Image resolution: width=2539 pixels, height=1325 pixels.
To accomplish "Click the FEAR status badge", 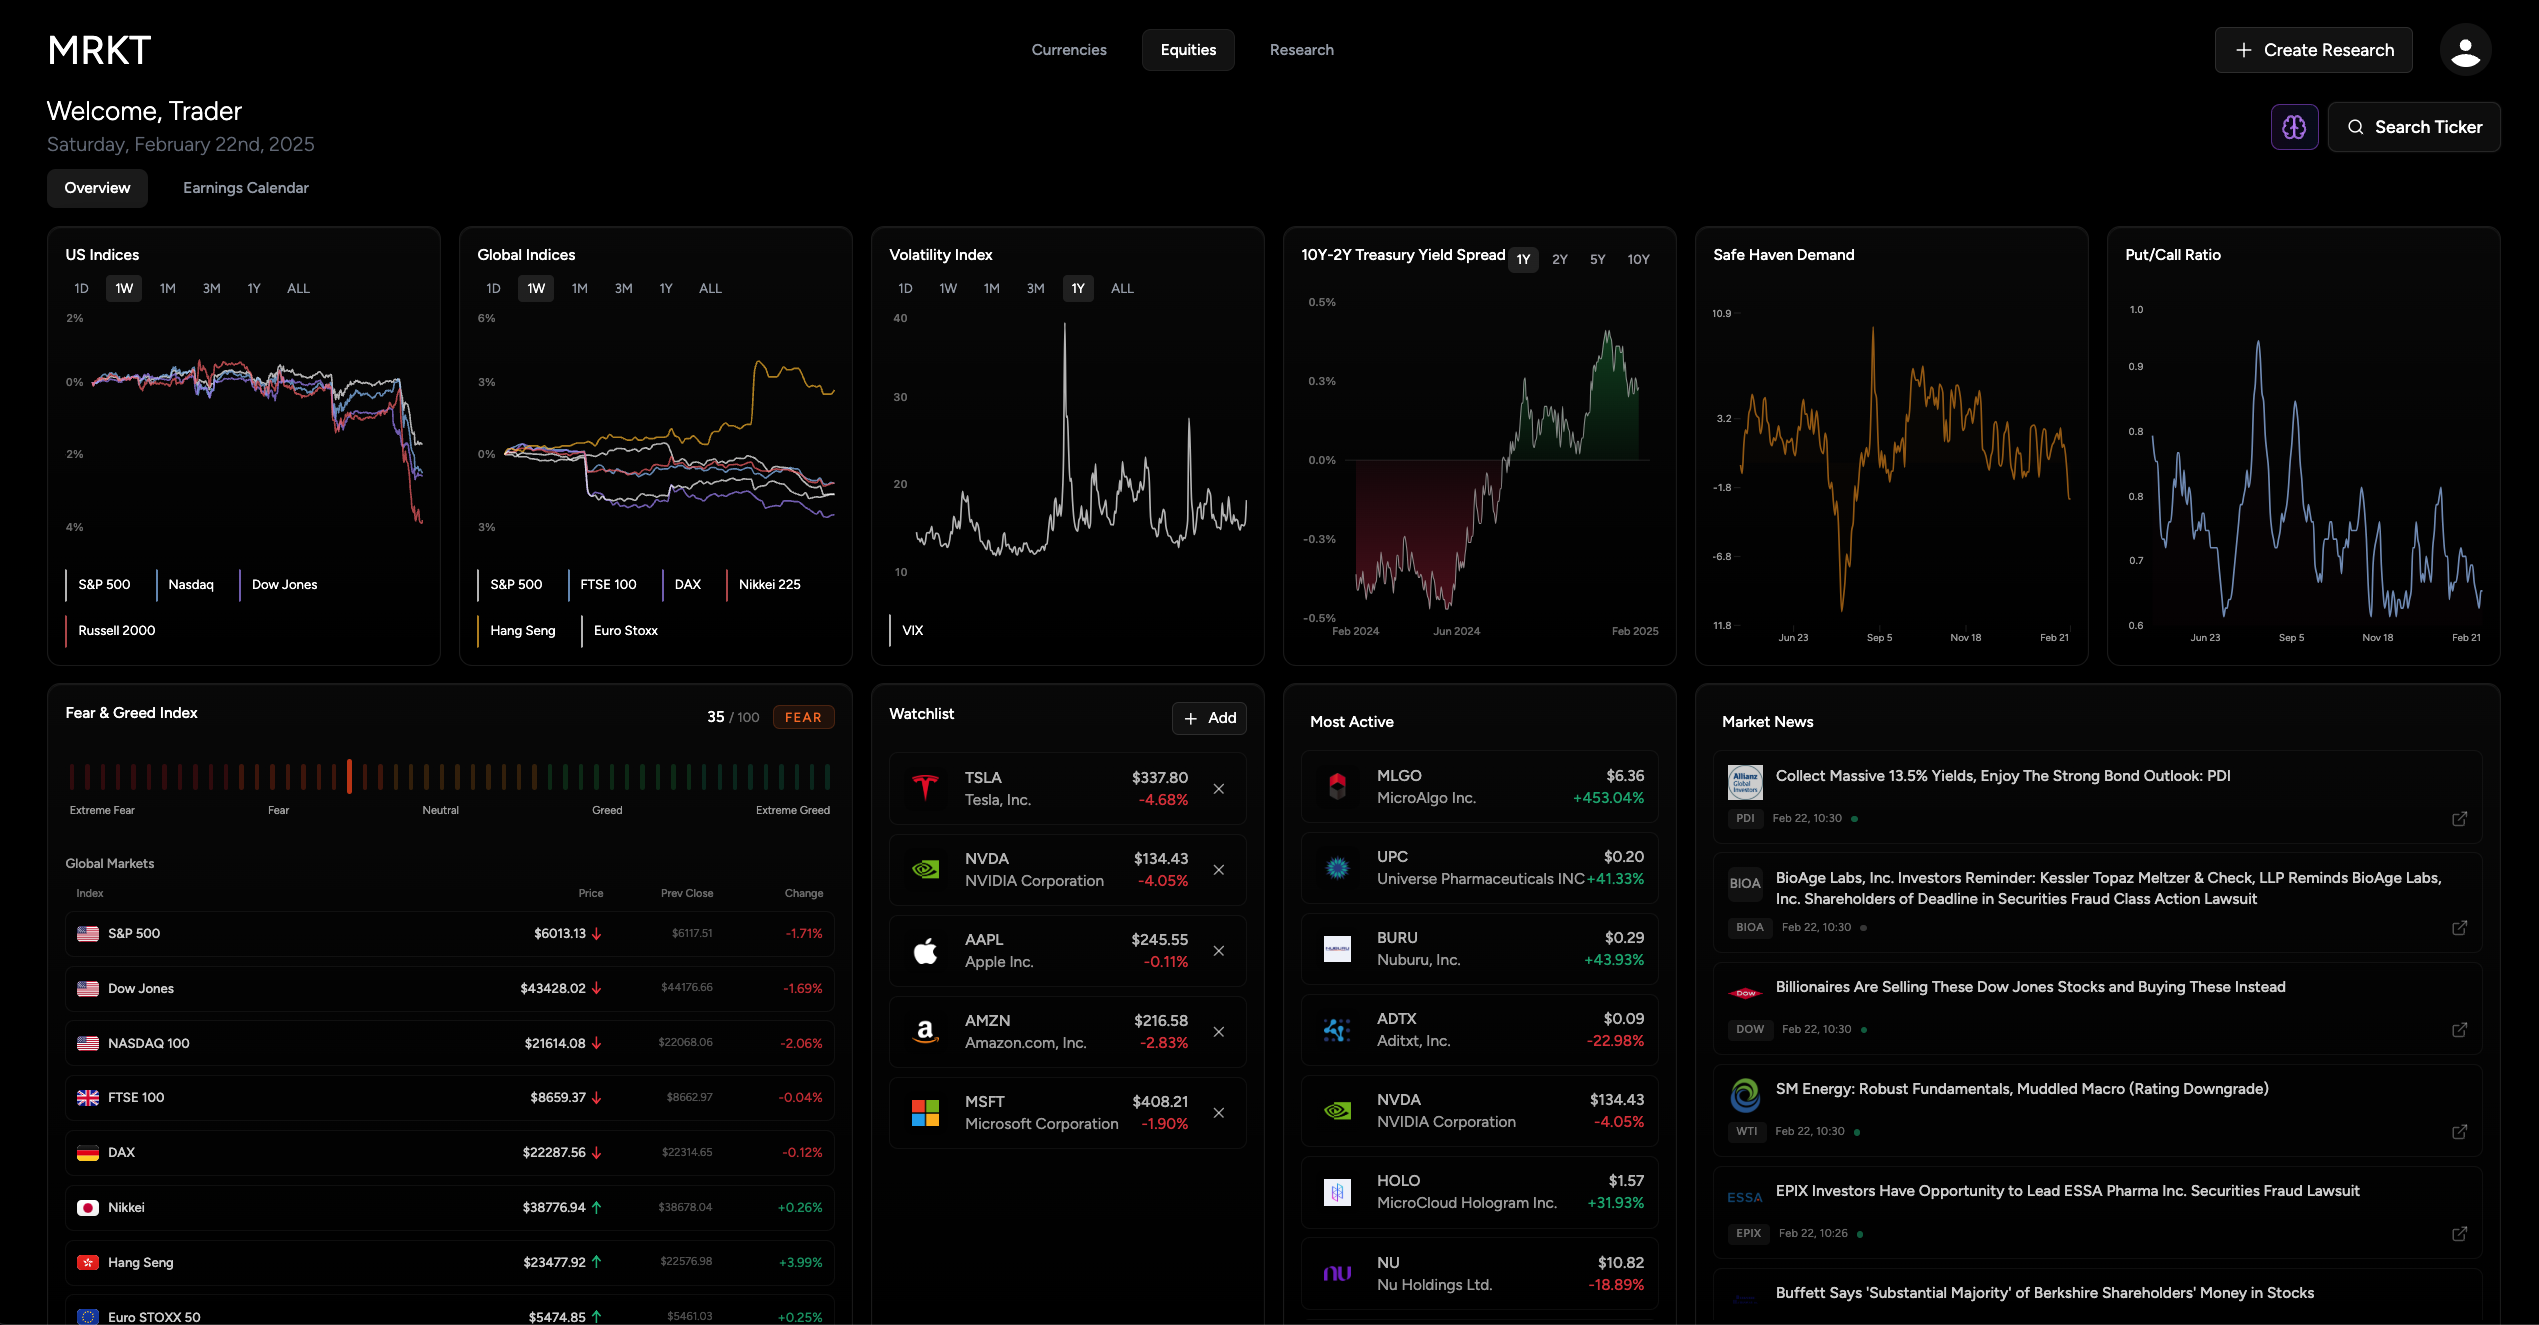I will point(803,718).
